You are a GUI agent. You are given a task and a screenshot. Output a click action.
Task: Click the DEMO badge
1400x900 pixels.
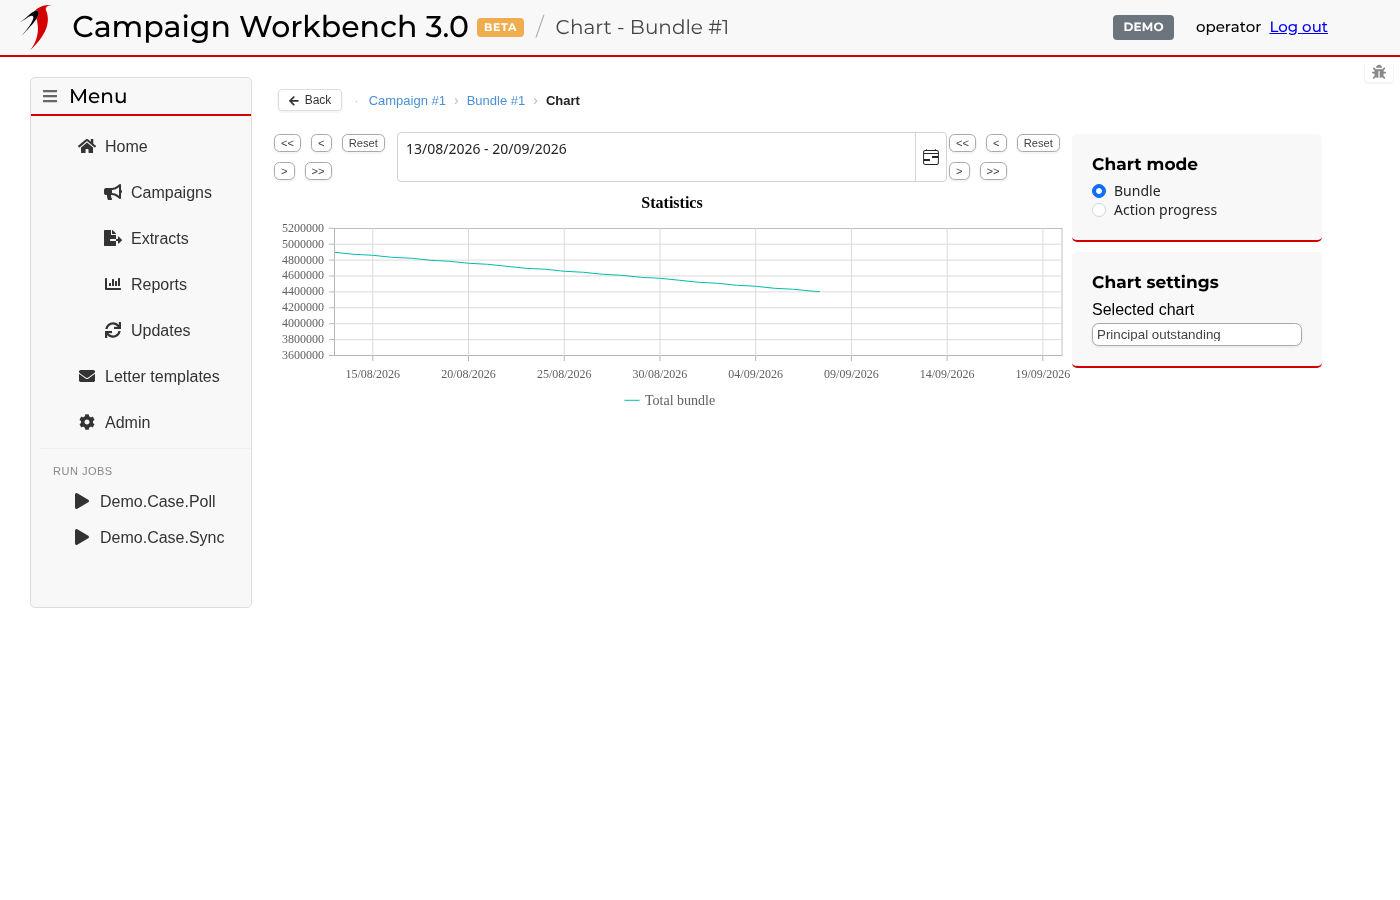pos(1143,27)
